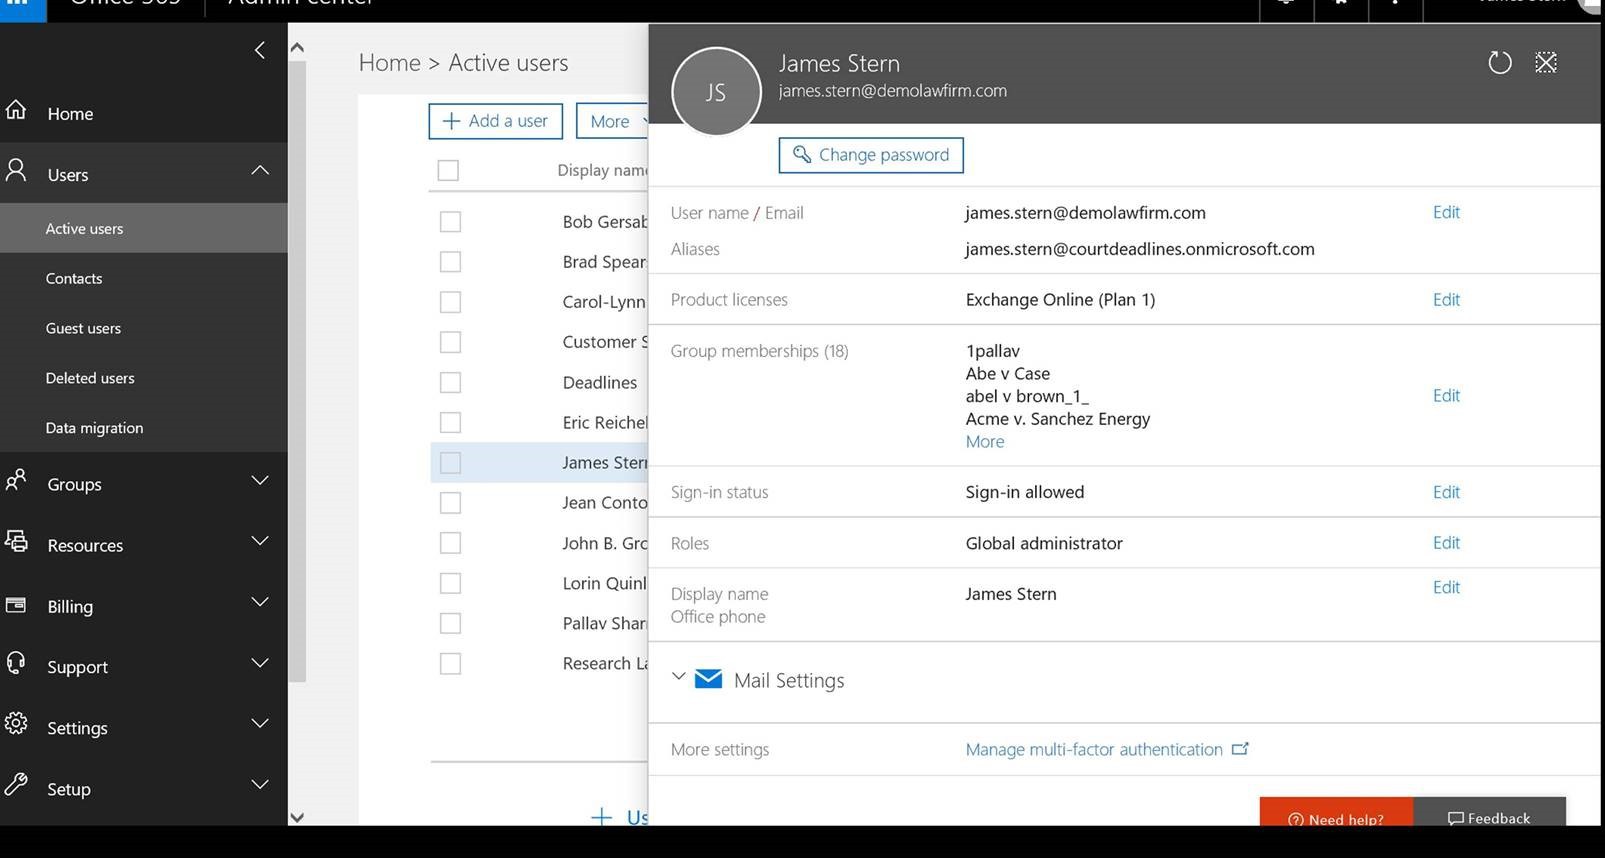
Task: Click Home in the breadcrumb
Action: pos(389,63)
